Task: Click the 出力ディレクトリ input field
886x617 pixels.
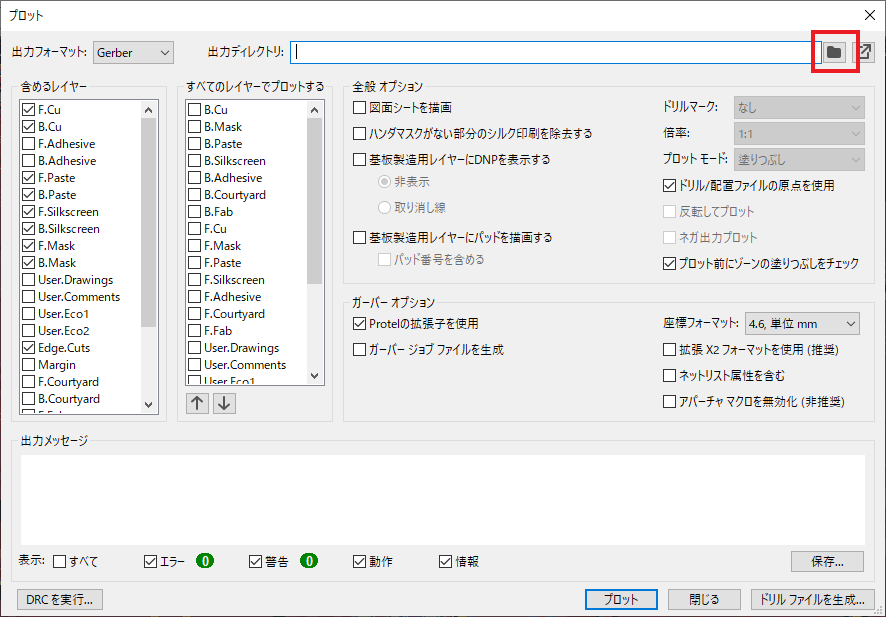Action: (556, 52)
